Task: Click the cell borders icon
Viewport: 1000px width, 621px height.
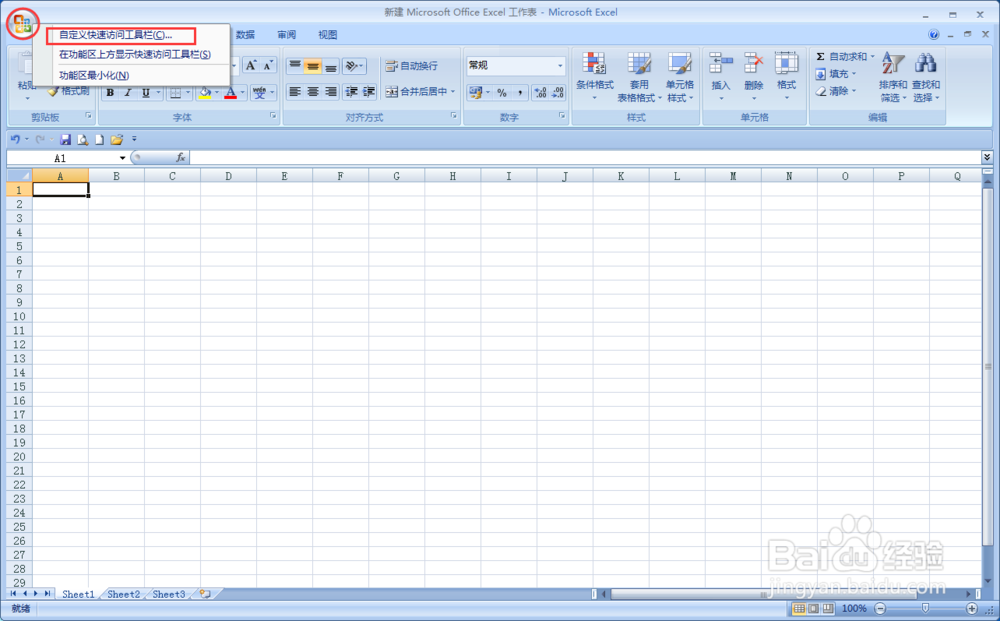Action: (x=175, y=93)
